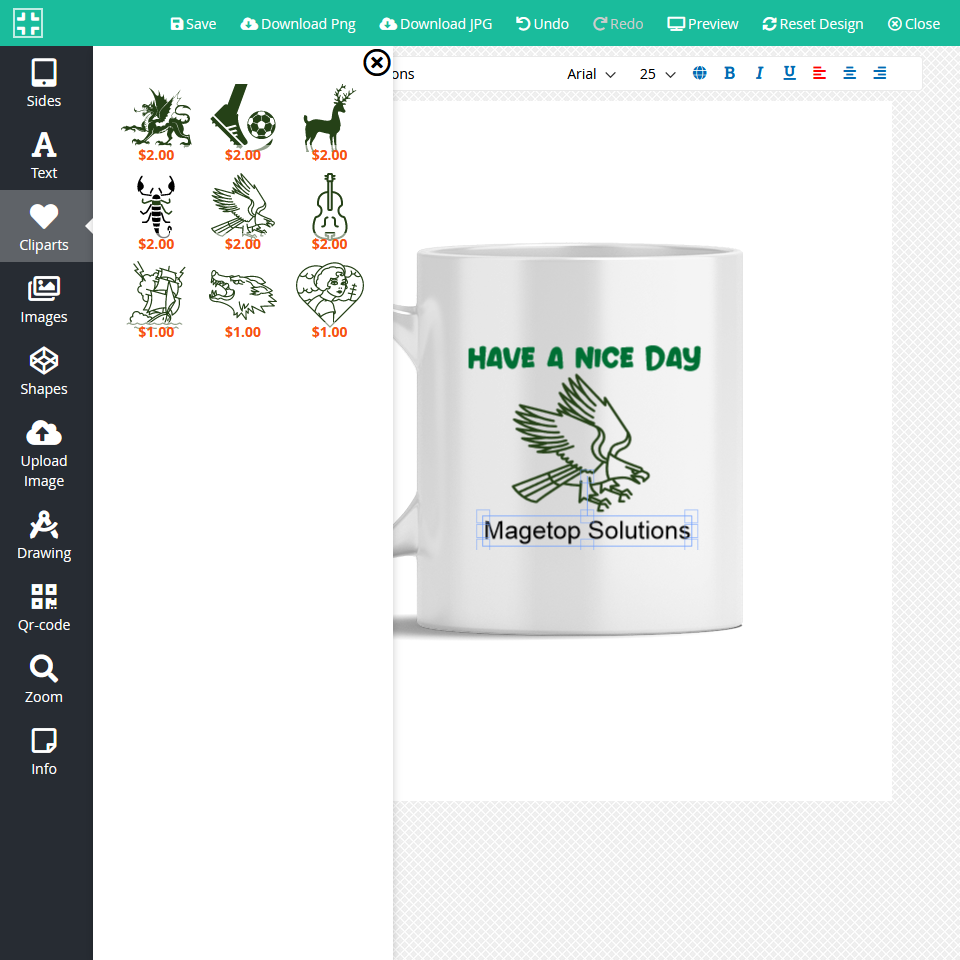960x960 pixels.
Task: Open the Shapes panel
Action: (x=44, y=371)
